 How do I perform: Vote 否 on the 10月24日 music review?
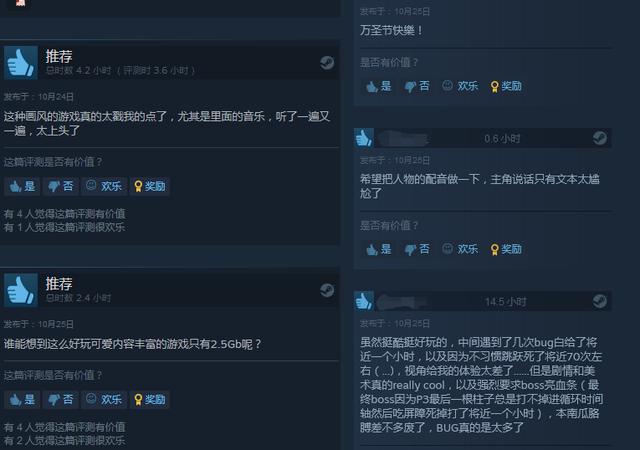pos(61,187)
